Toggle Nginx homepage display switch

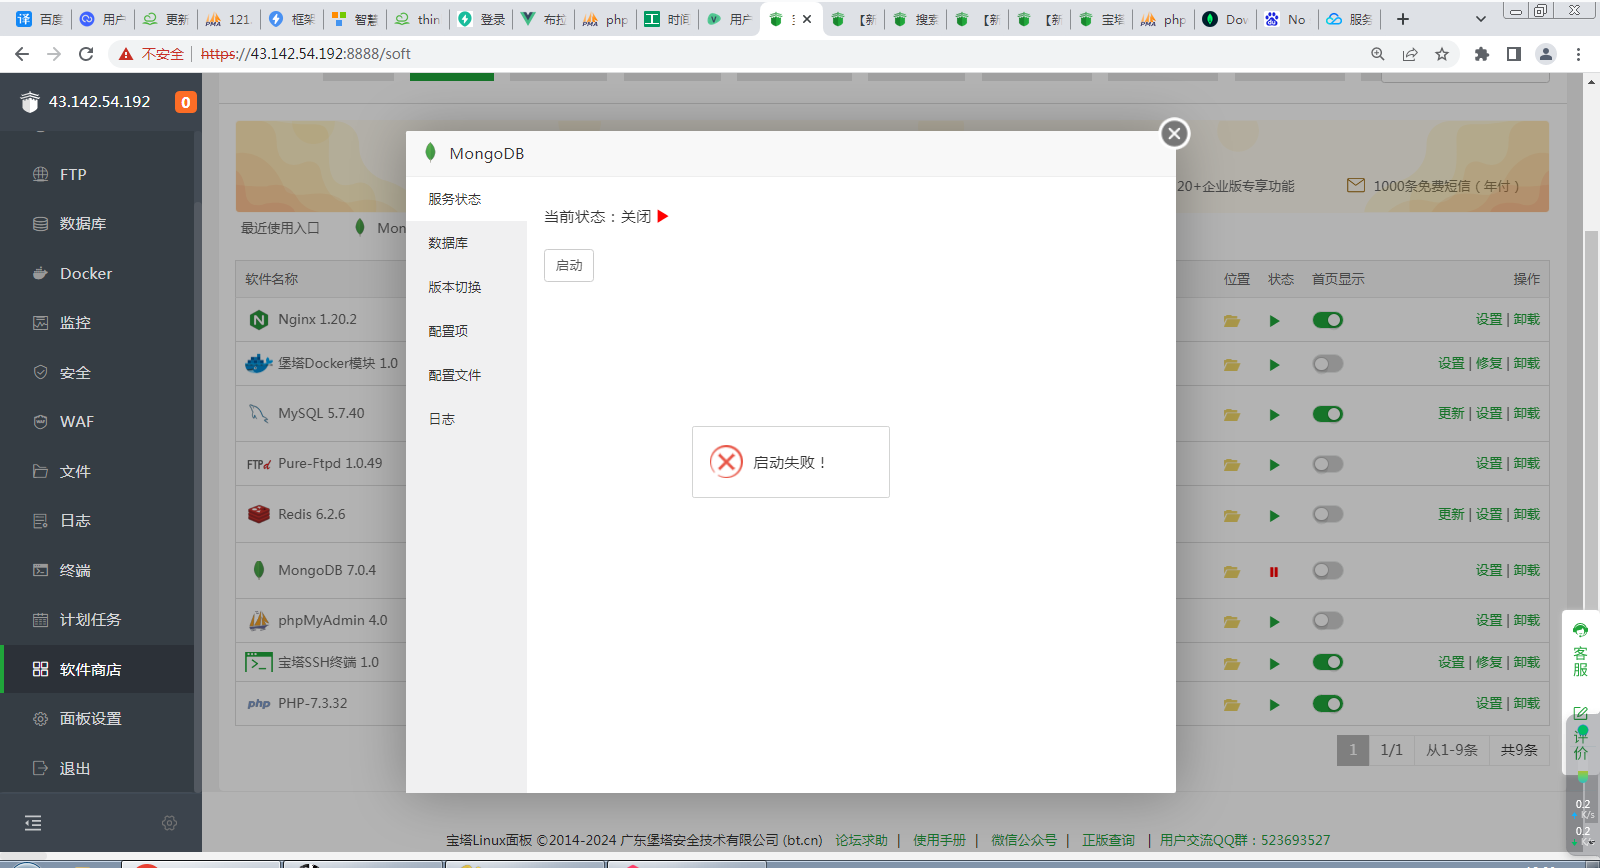pyautogui.click(x=1328, y=320)
